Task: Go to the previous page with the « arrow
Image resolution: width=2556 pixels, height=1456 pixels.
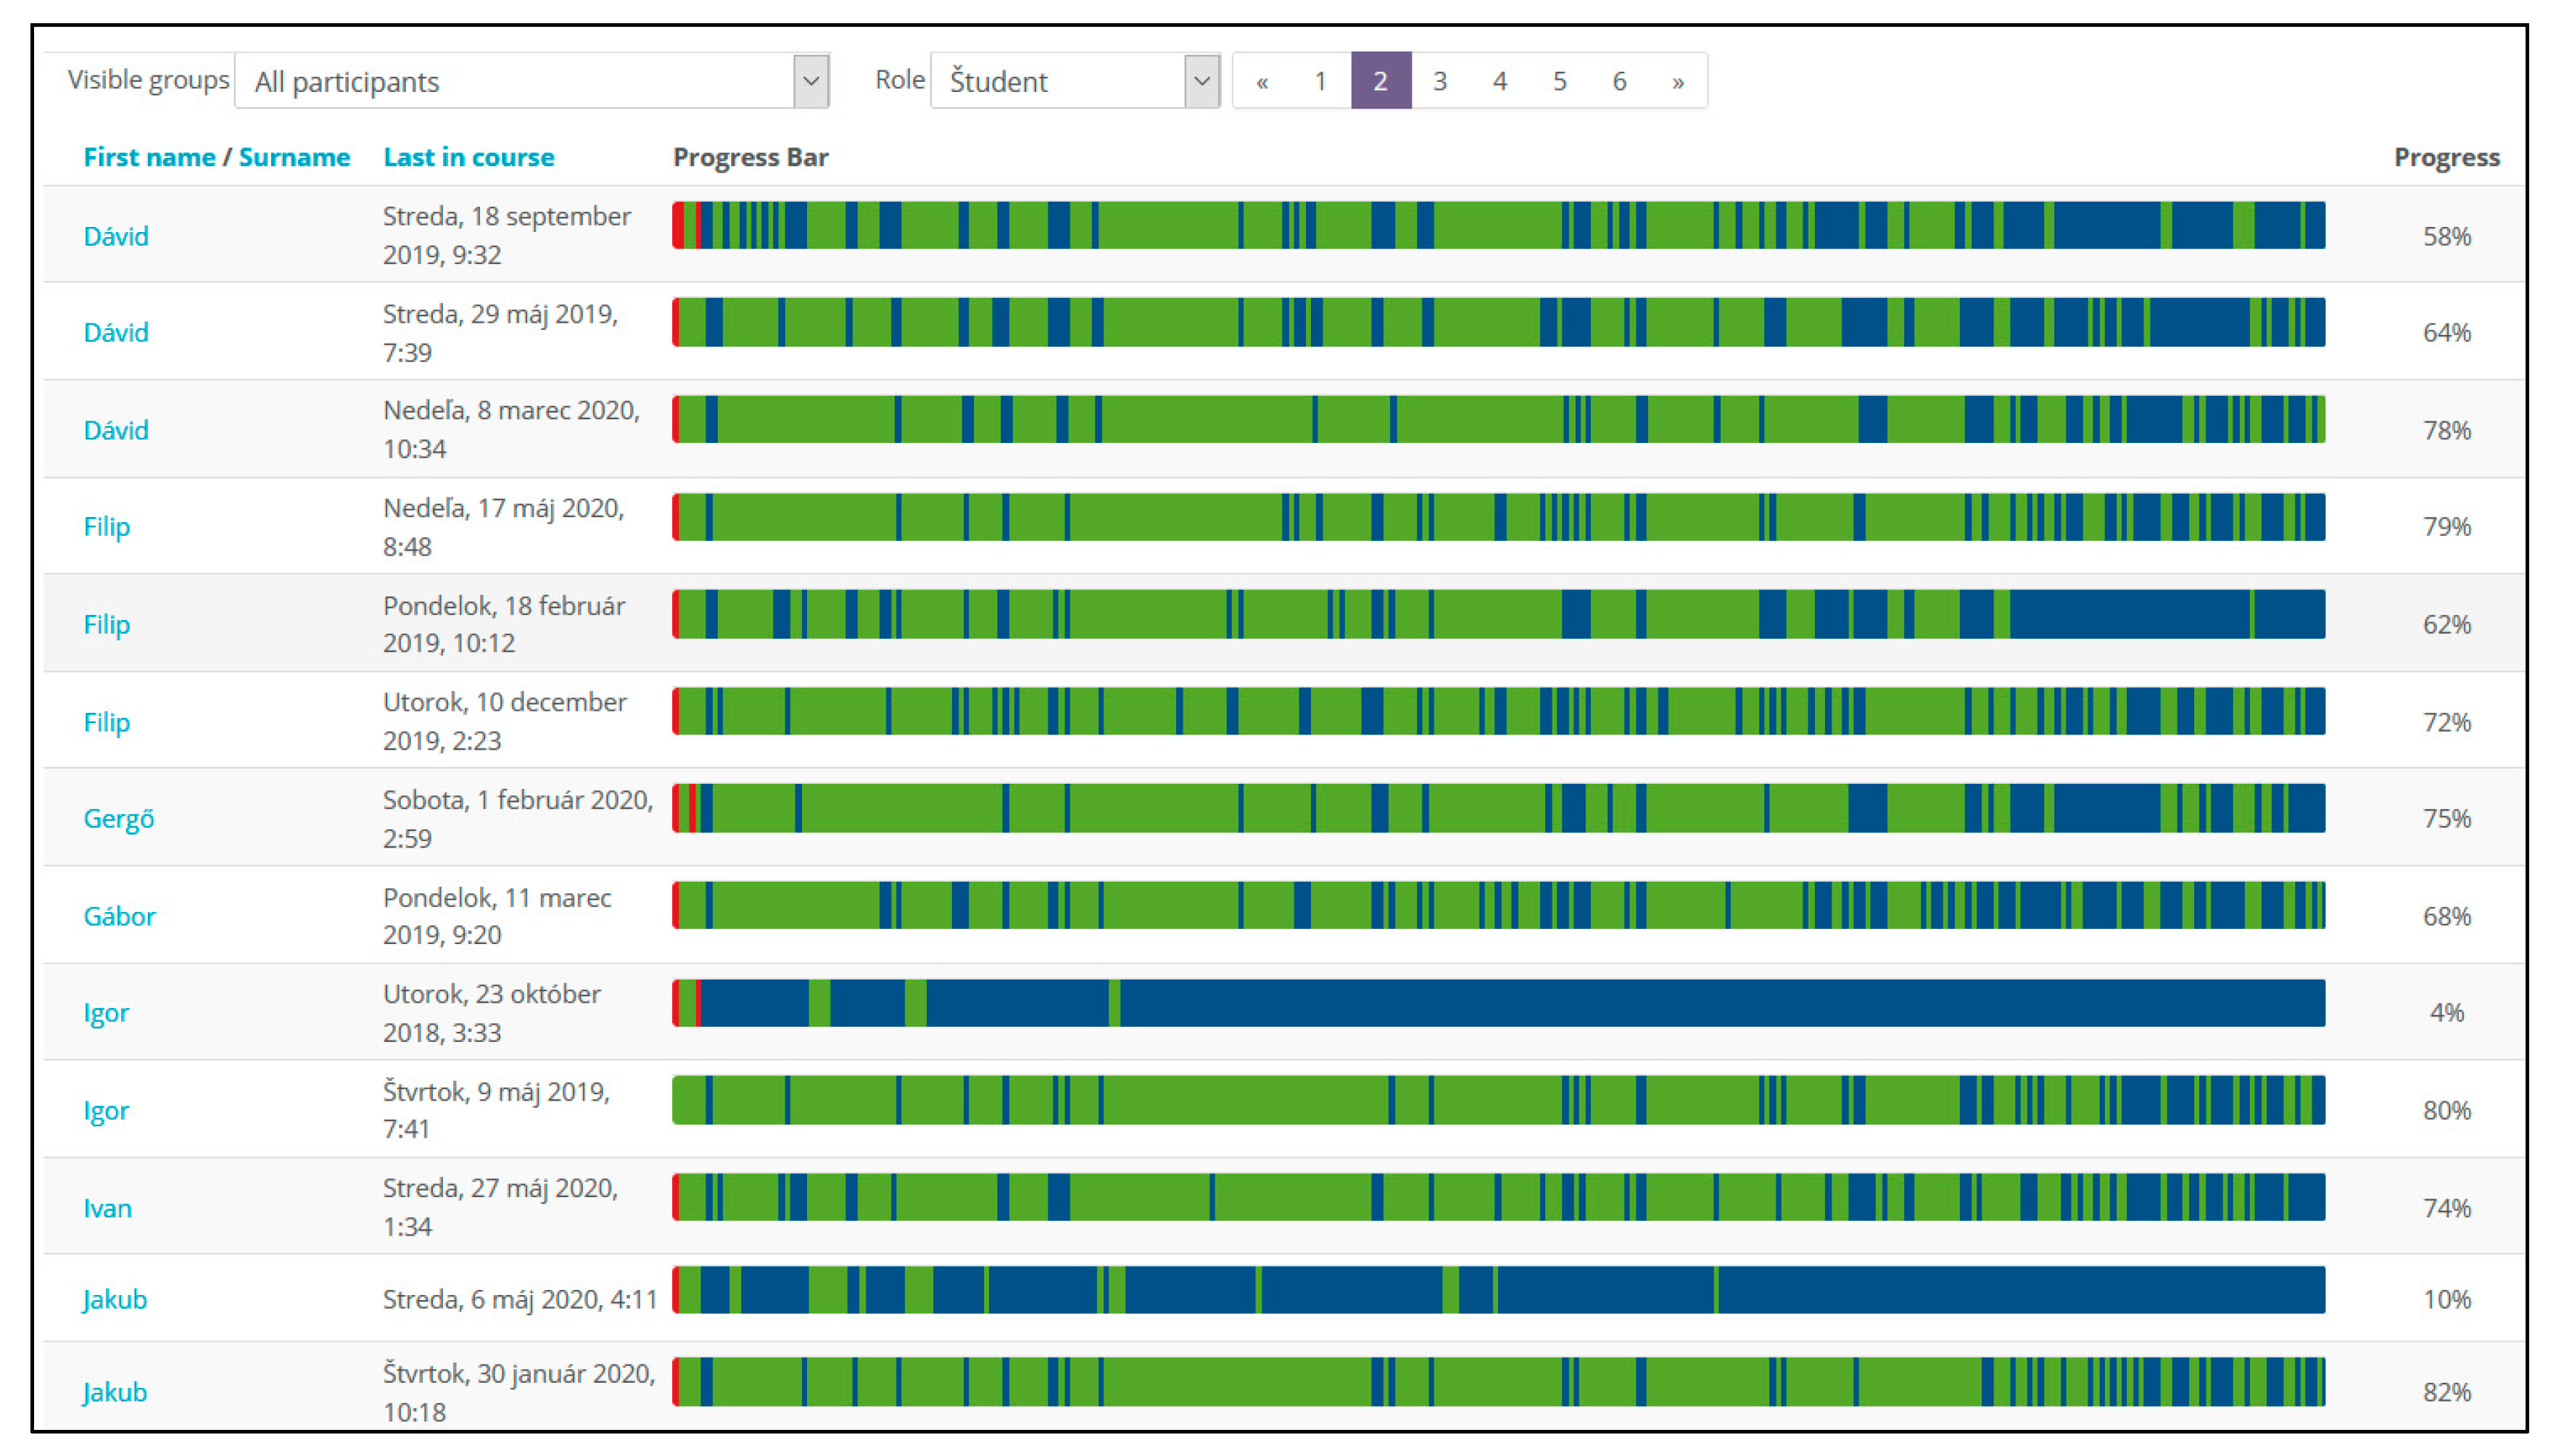Action: 1262,81
